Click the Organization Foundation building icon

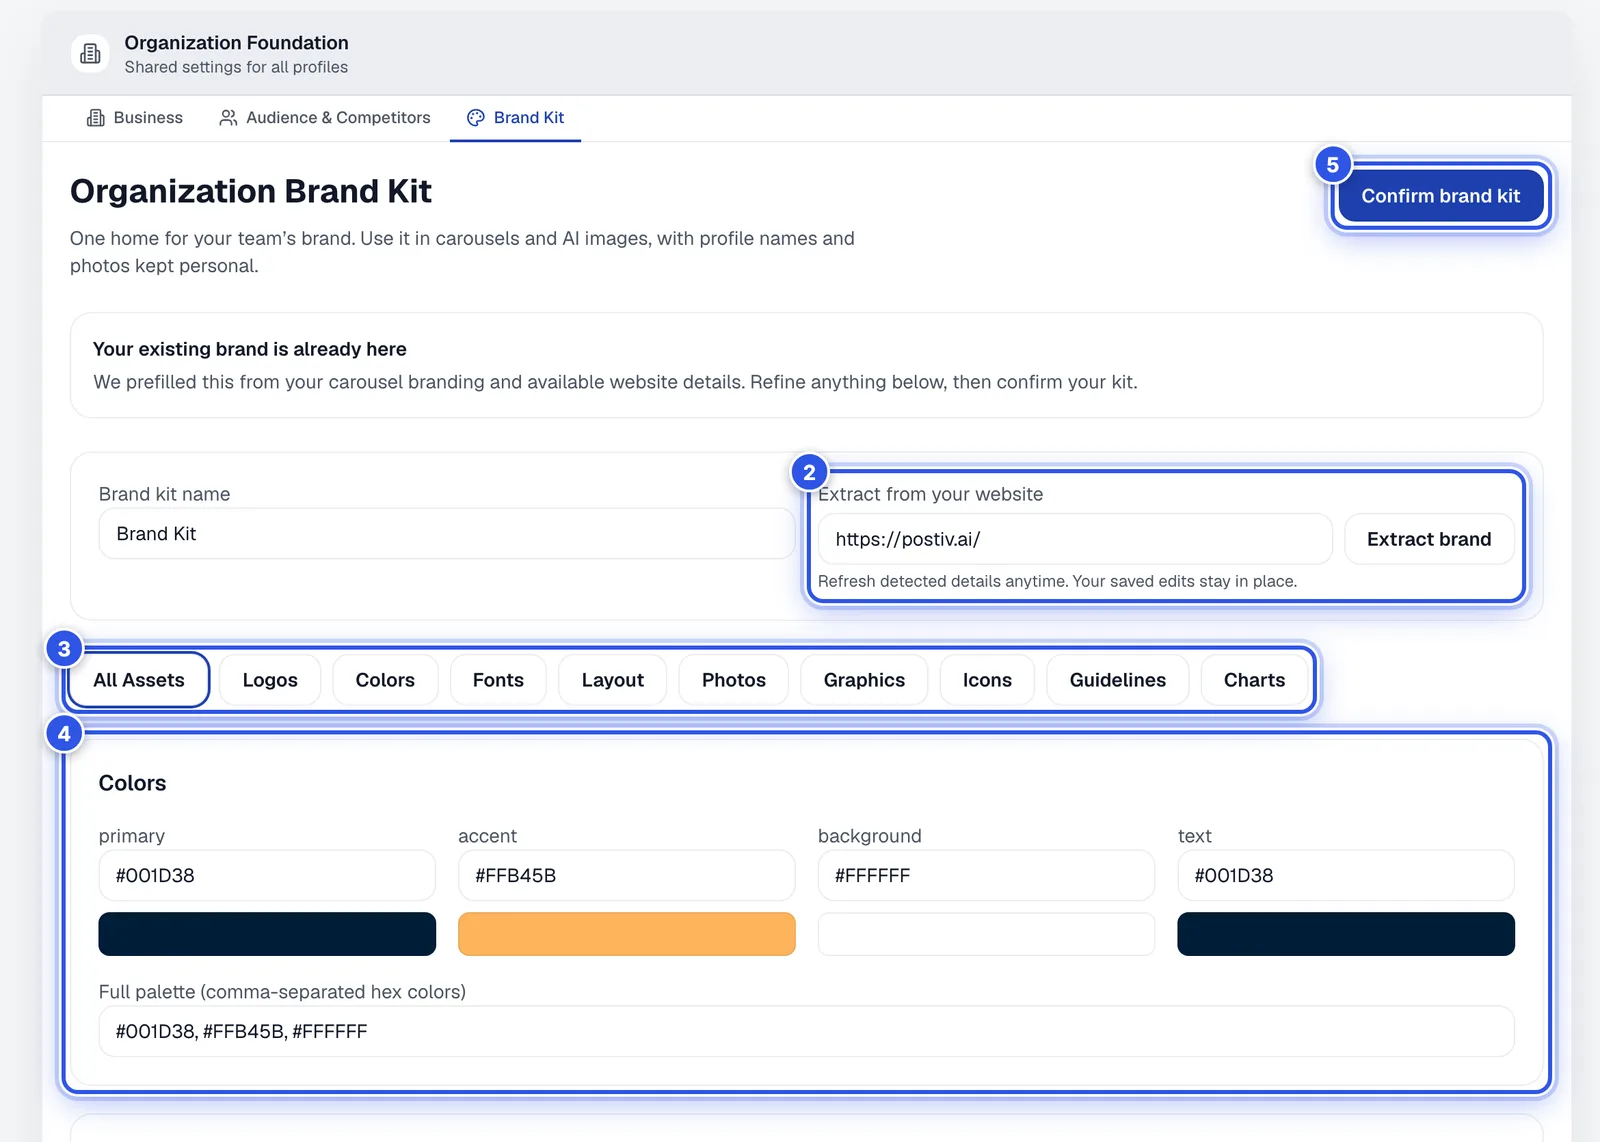click(x=90, y=53)
